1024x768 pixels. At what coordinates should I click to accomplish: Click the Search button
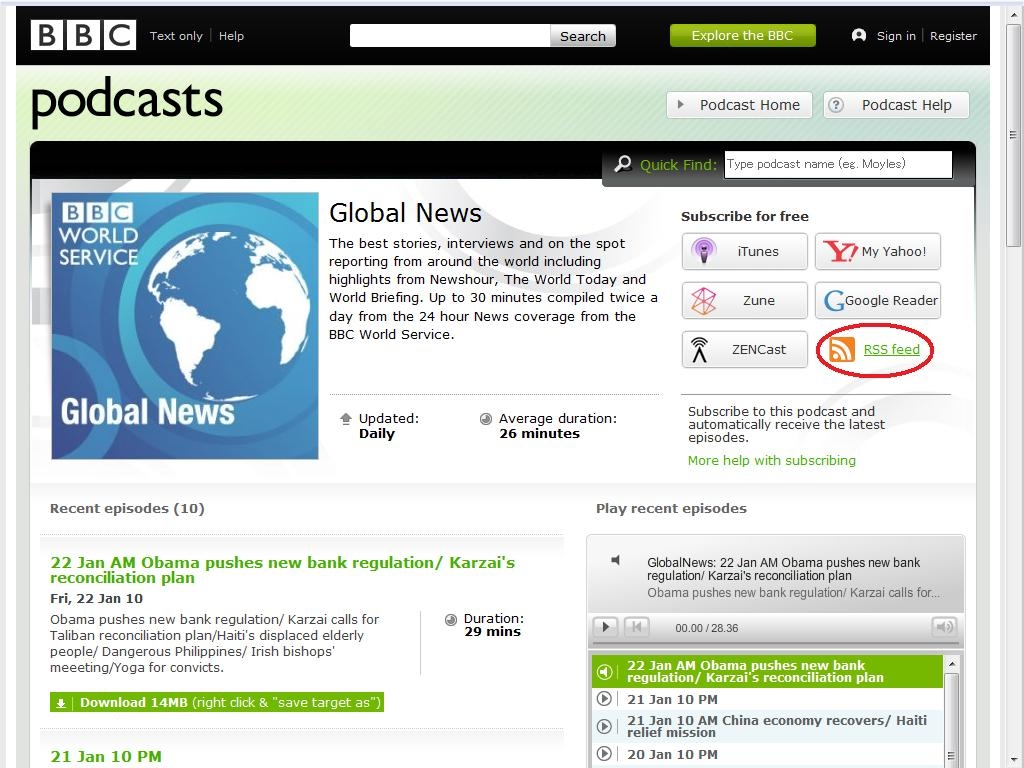coord(583,36)
